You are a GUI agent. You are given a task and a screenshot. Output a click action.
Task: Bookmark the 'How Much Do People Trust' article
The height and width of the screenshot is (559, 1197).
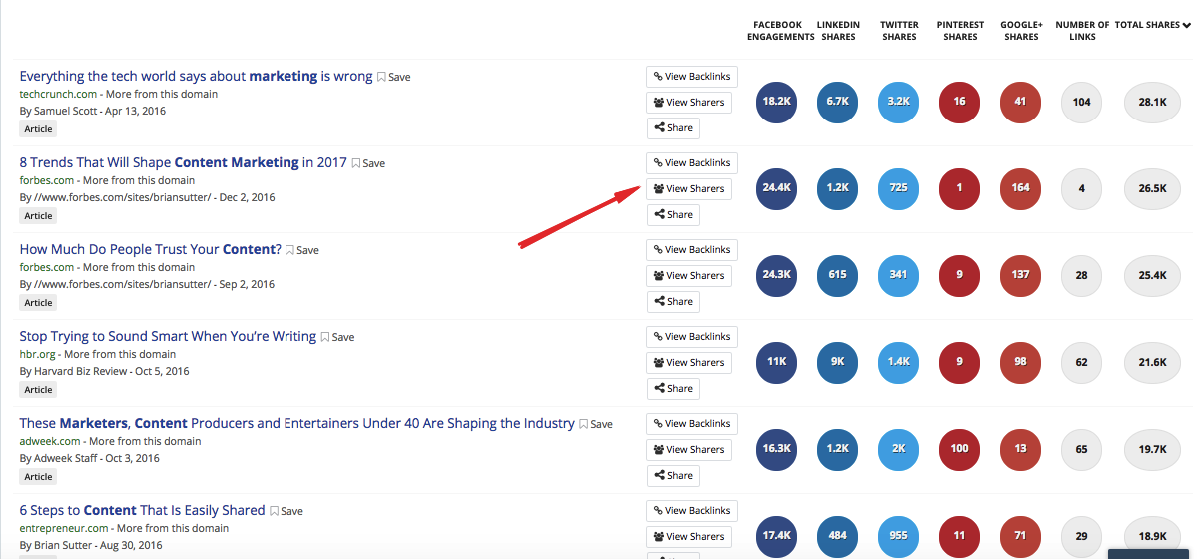click(302, 250)
